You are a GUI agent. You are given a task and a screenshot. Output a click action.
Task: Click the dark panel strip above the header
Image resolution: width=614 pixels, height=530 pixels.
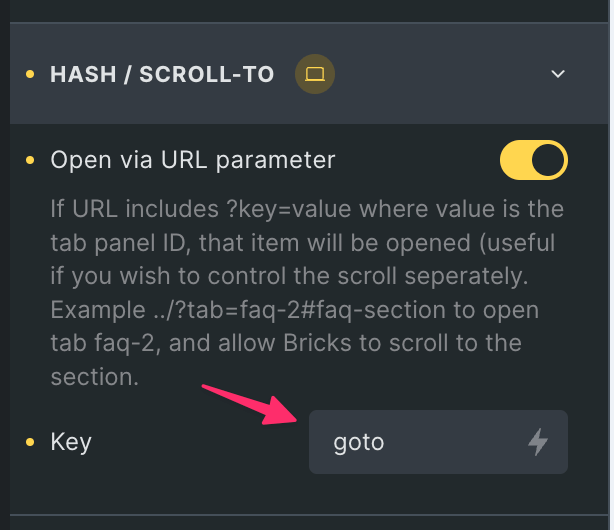click(x=300, y=10)
